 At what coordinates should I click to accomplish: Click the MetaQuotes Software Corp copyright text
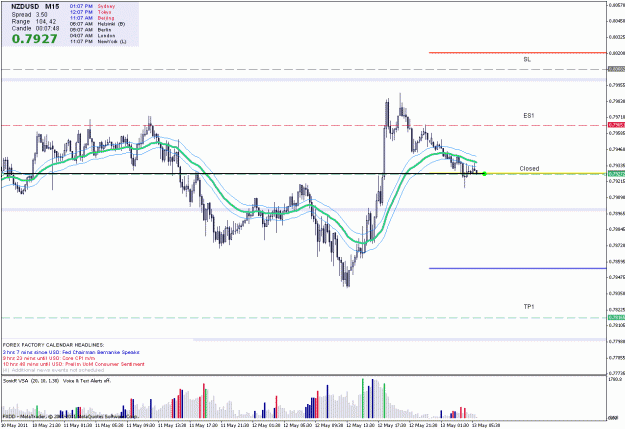[71, 417]
